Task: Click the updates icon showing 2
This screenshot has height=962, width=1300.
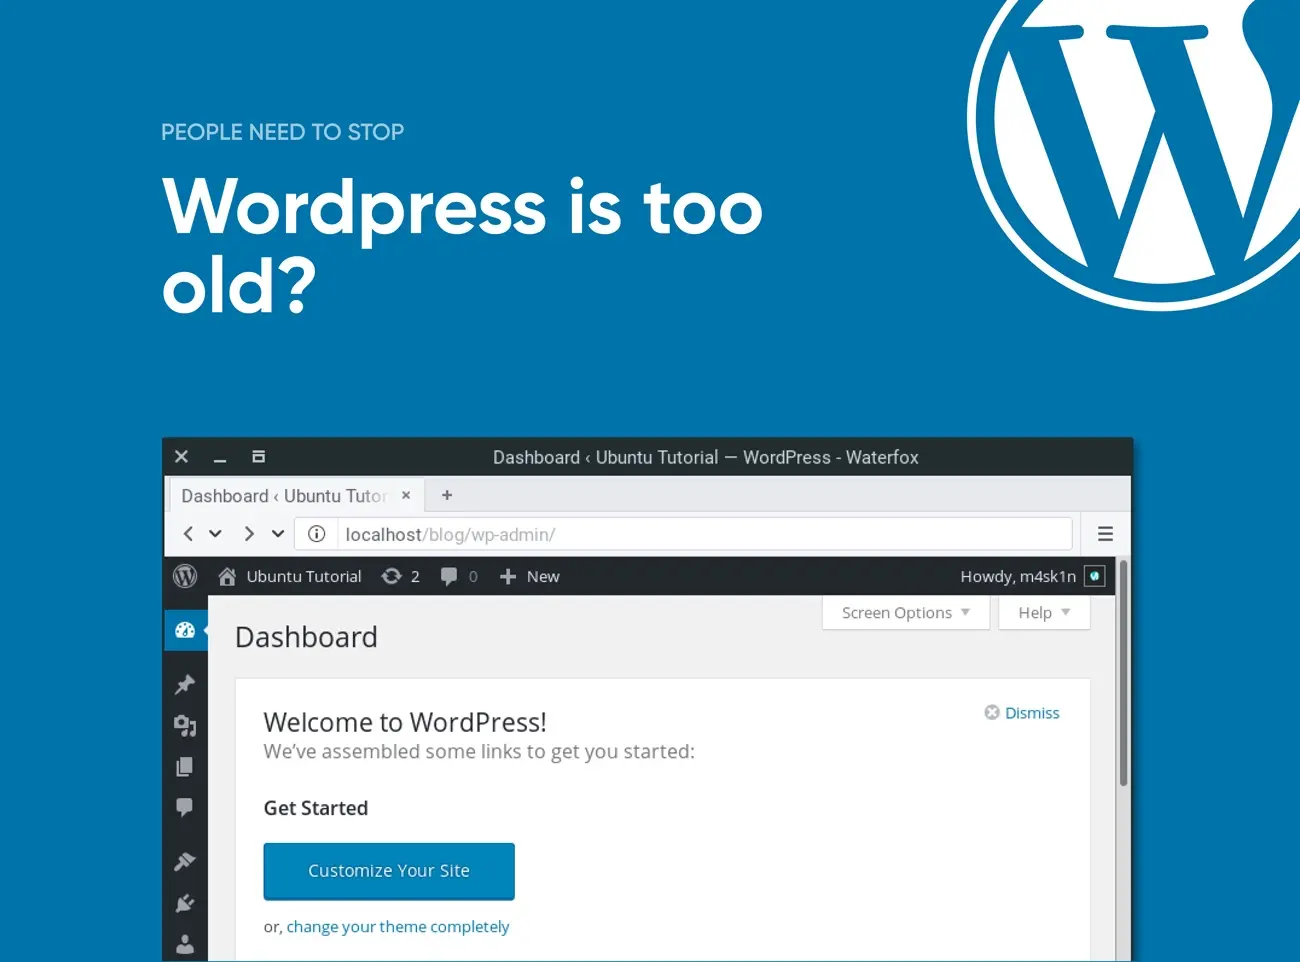Action: pyautogui.click(x=400, y=576)
